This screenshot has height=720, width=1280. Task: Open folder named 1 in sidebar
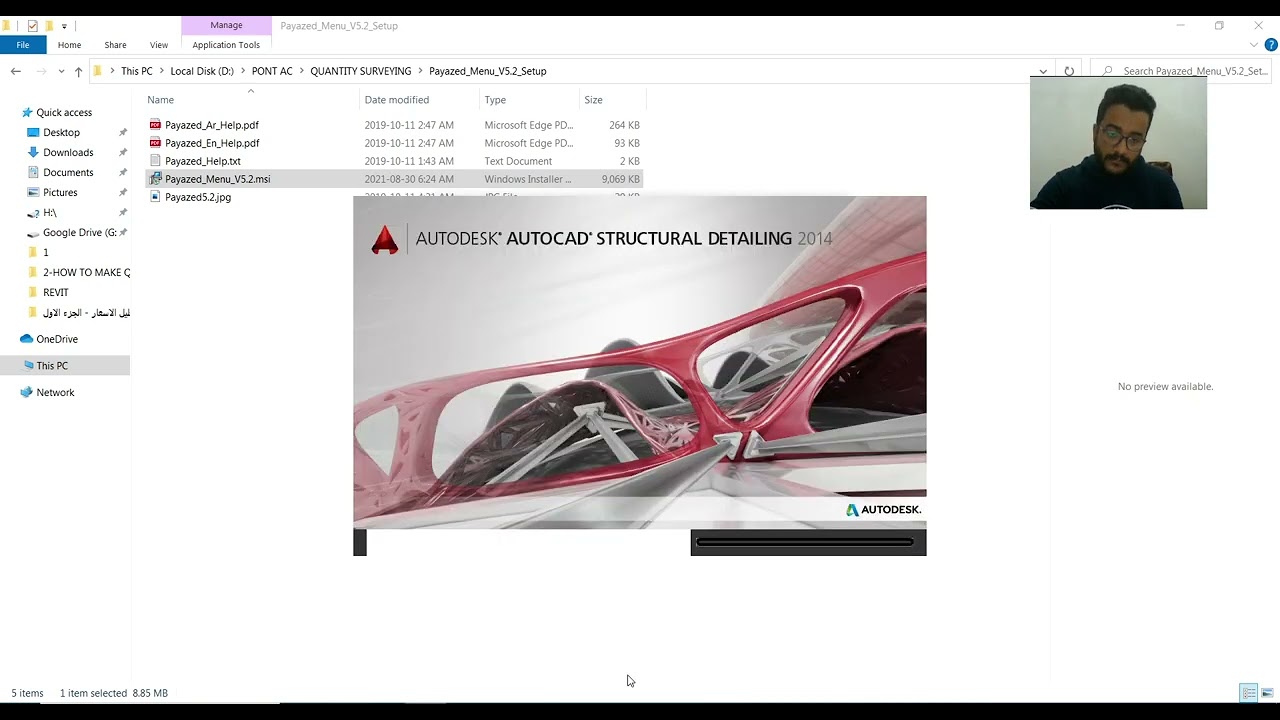point(45,253)
